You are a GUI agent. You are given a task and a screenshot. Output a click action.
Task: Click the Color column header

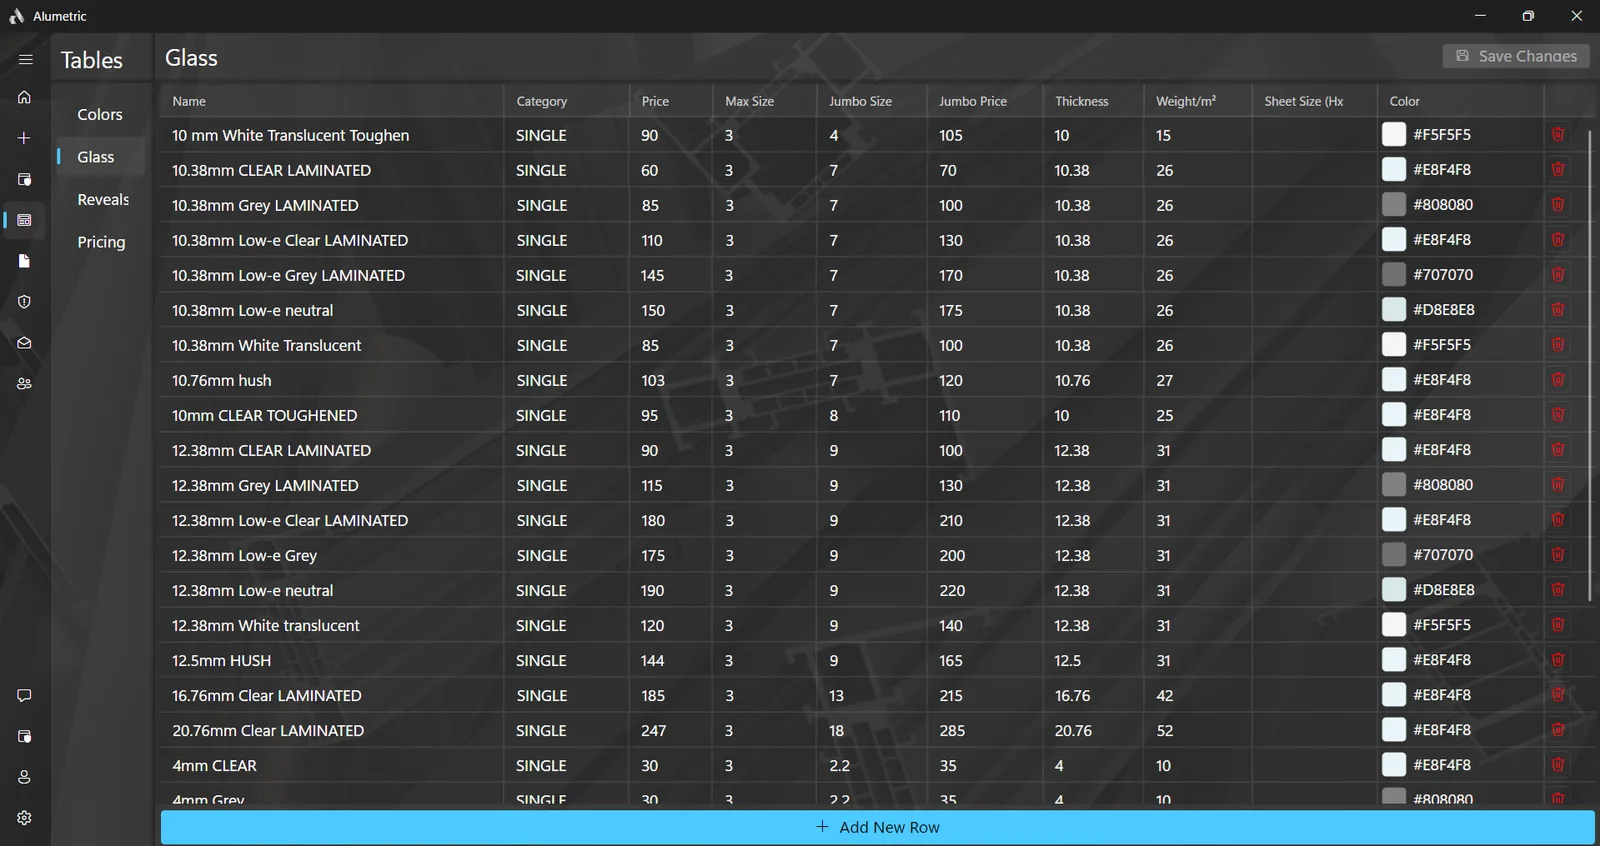[1461, 101]
